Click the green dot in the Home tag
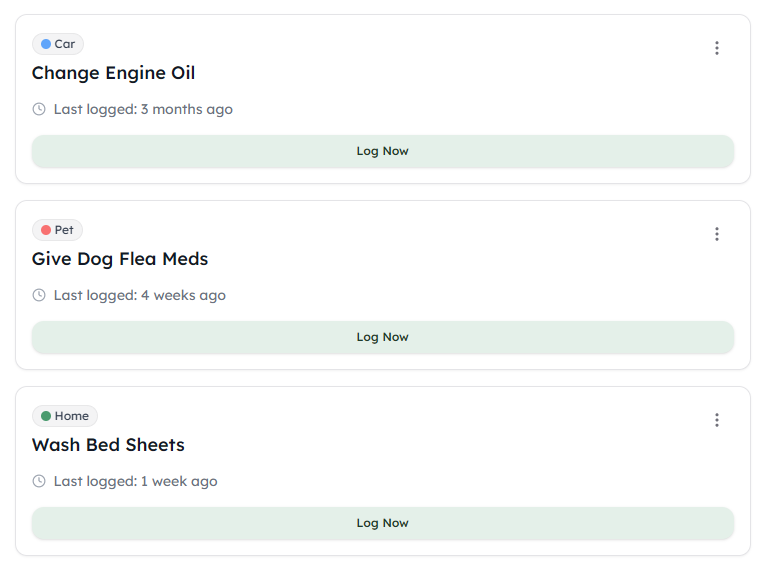 point(46,416)
